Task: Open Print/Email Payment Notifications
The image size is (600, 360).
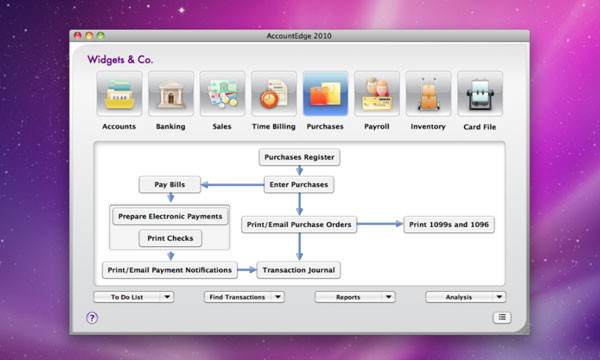Action: pos(170,270)
